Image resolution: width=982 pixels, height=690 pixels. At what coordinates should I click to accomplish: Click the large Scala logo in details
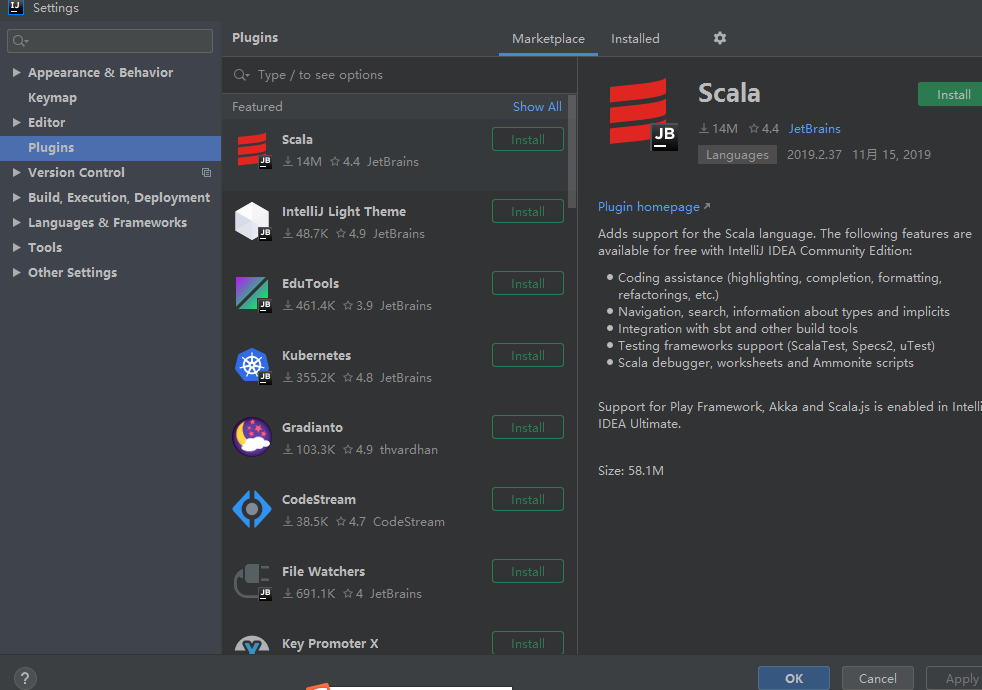coord(643,114)
